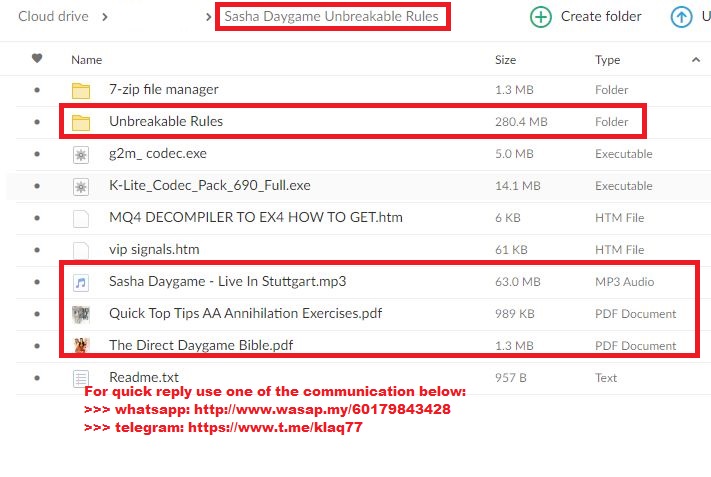Toggle favorite dot for vip signals.htm
Screen dimensions: 711x477
pos(37,250)
